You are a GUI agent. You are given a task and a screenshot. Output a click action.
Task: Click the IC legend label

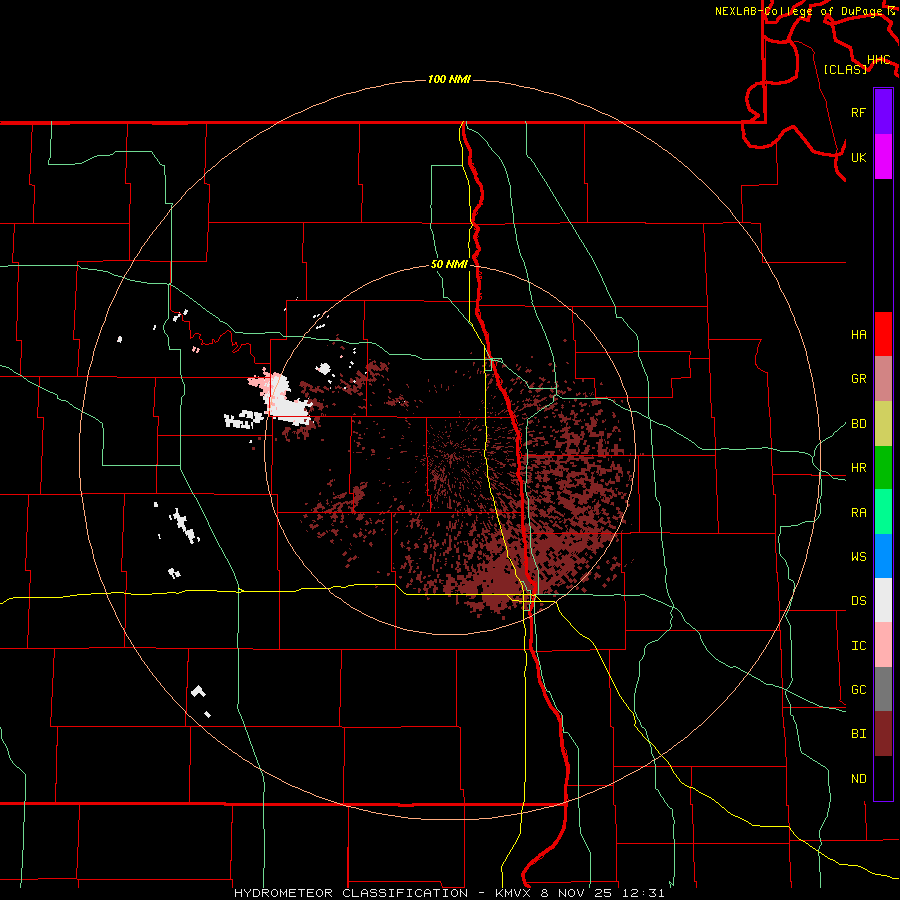click(858, 646)
